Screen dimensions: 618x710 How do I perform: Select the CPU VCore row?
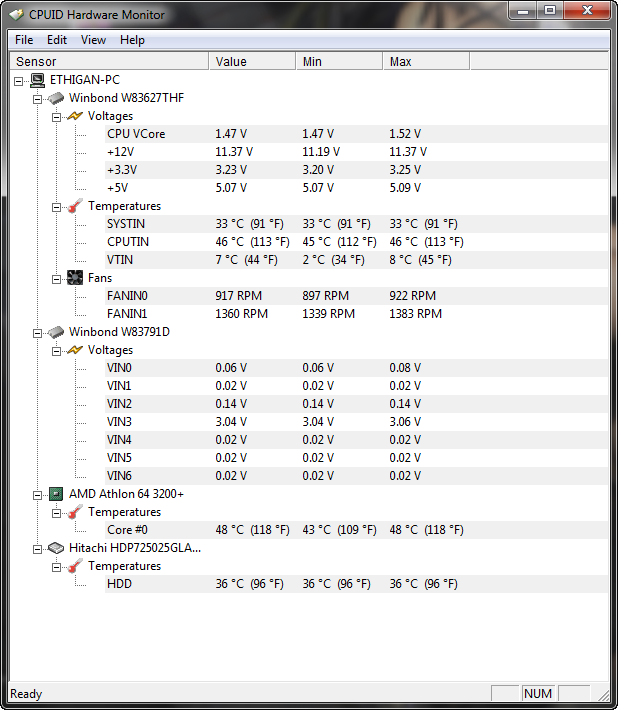356,134
